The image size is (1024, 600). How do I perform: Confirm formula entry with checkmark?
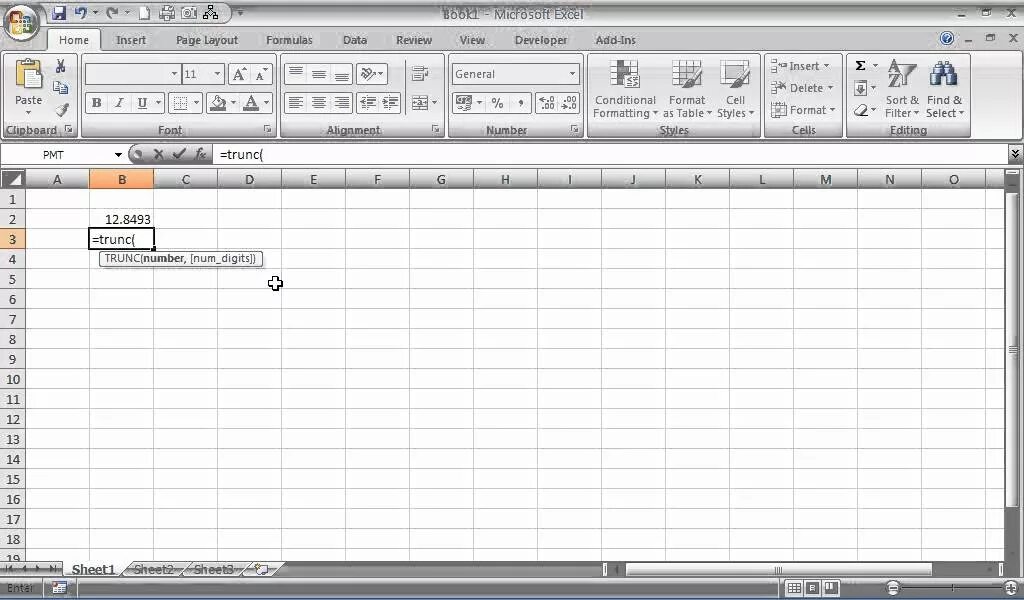pyautogui.click(x=179, y=154)
